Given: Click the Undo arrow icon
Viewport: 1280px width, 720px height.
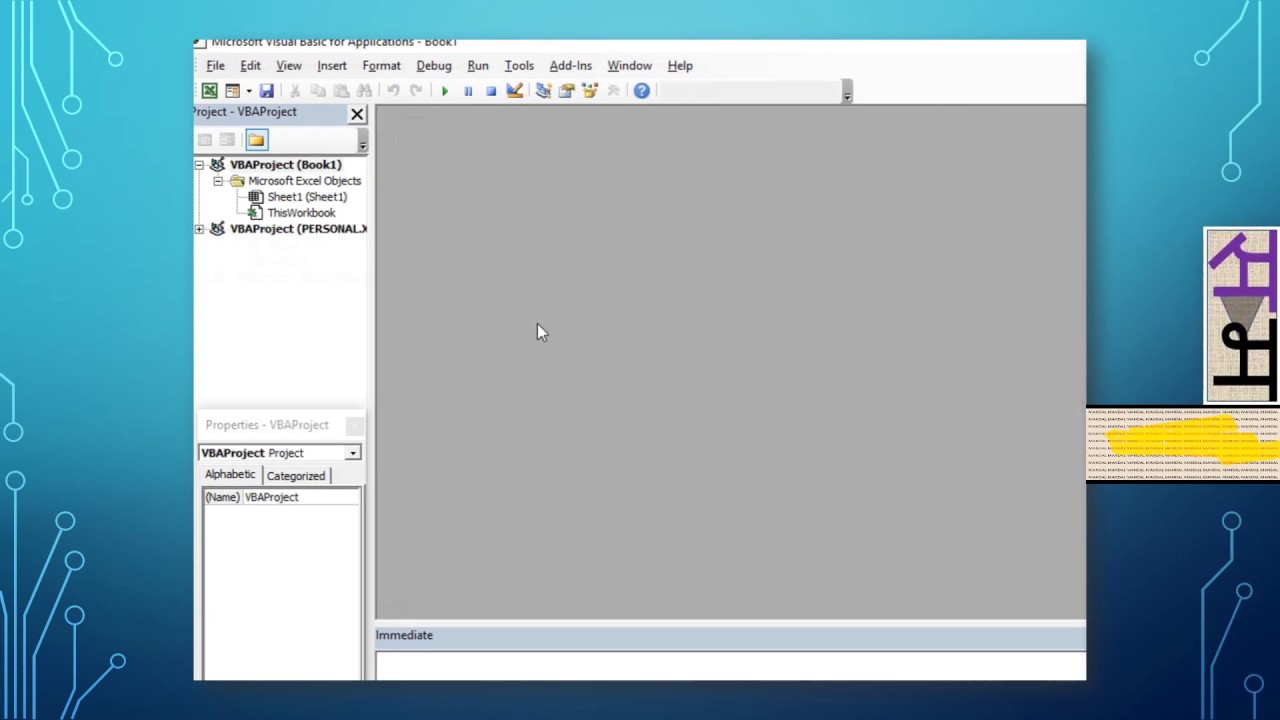Looking at the screenshot, I should click(x=393, y=91).
